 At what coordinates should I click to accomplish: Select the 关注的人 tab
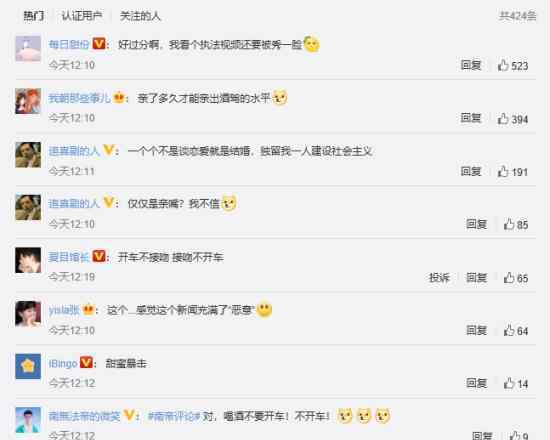click(x=140, y=16)
